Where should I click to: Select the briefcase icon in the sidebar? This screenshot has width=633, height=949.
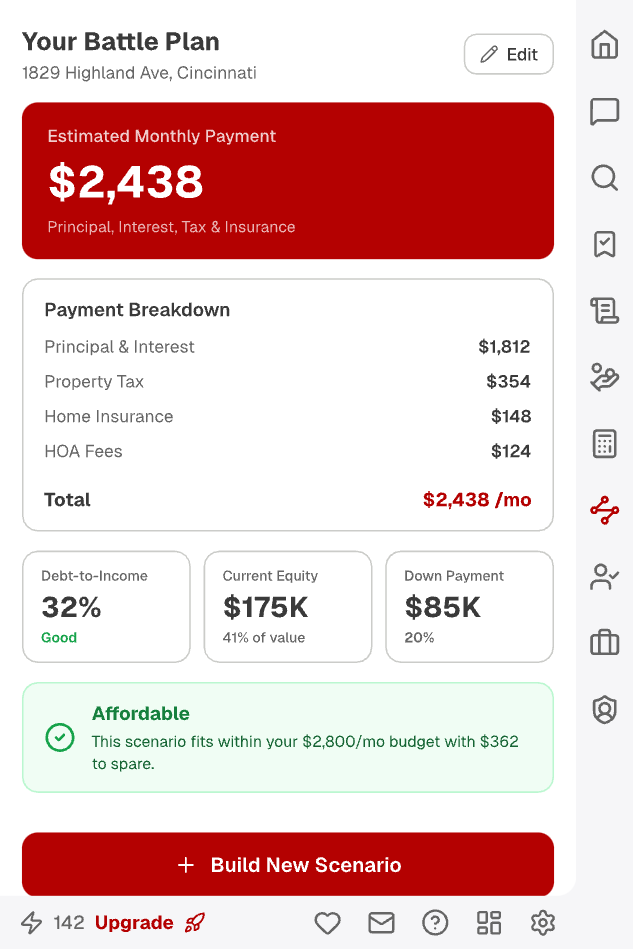(604, 643)
